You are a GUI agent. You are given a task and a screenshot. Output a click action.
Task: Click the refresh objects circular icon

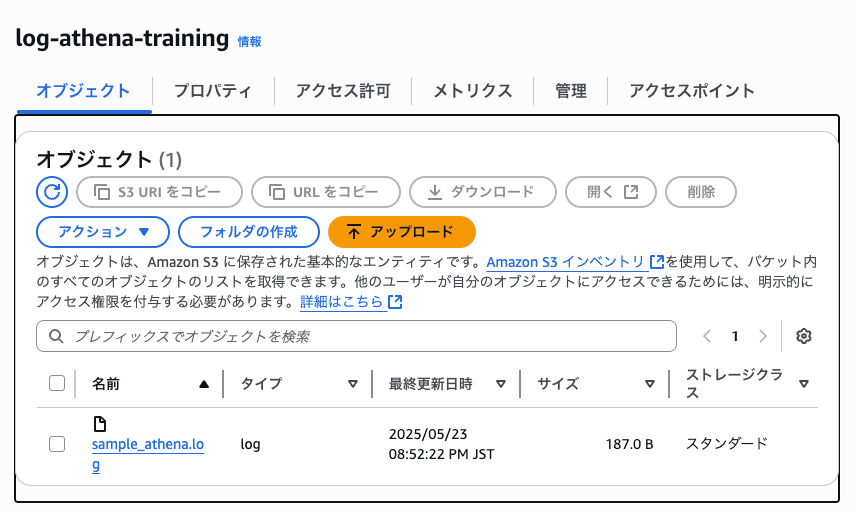point(52,192)
